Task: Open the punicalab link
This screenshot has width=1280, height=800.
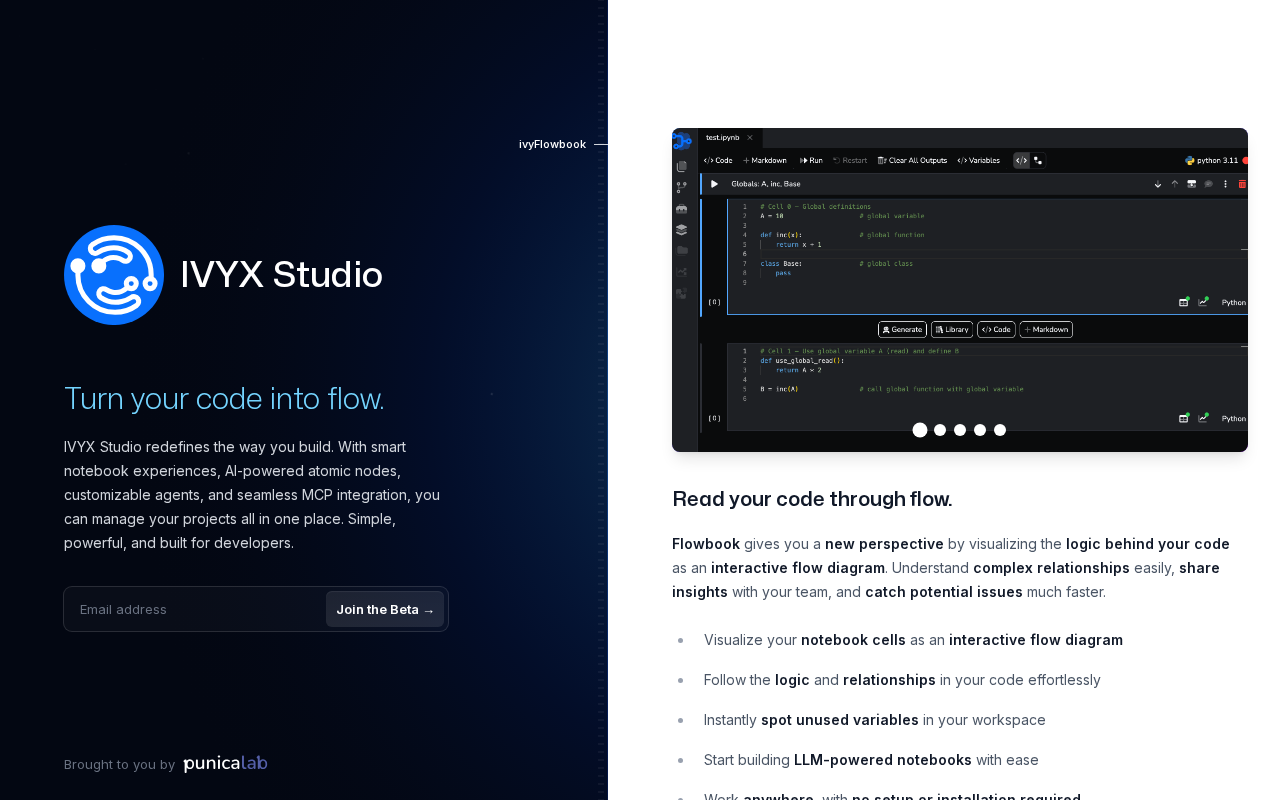Action: (x=226, y=763)
